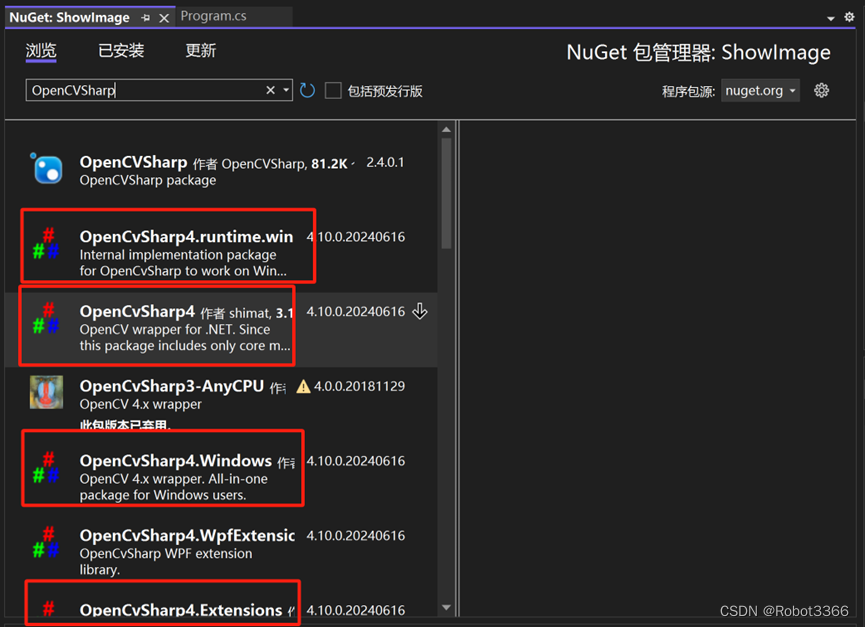The width and height of the screenshot is (865, 627).
Task: Open package source settings gear
Action: (x=821, y=90)
